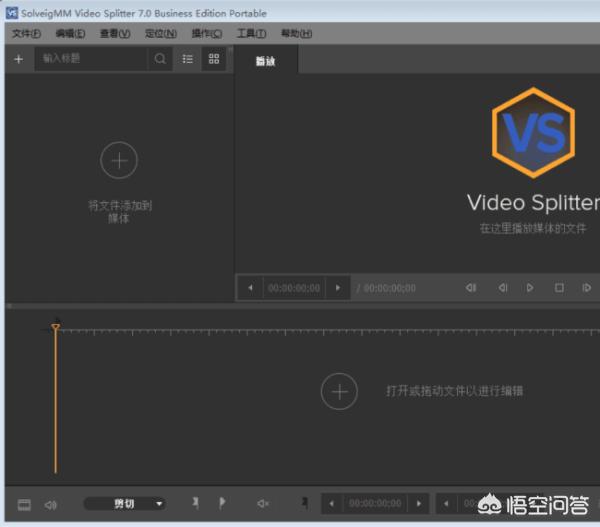Select the 播放 tab
Viewport: 600px width, 527px height.
266,60
